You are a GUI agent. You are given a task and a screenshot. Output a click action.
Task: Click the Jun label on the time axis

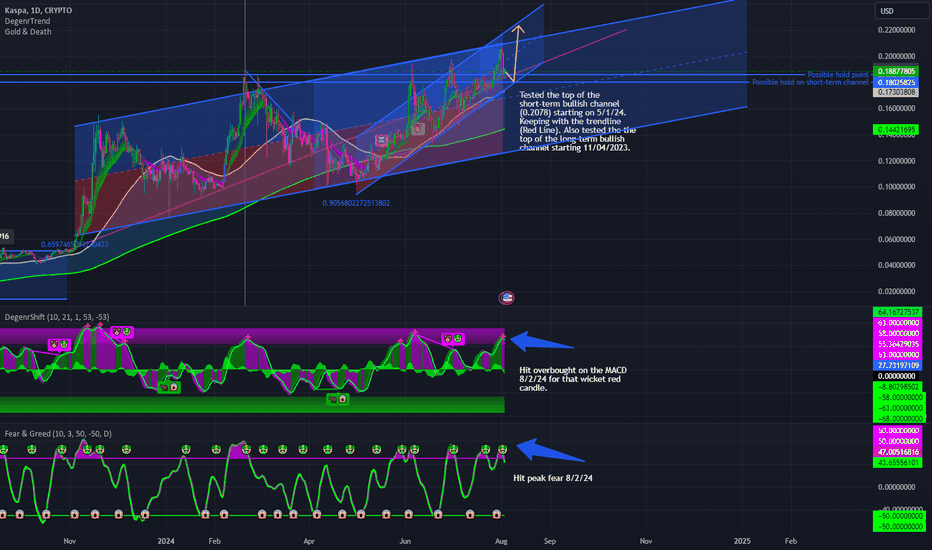coord(405,541)
